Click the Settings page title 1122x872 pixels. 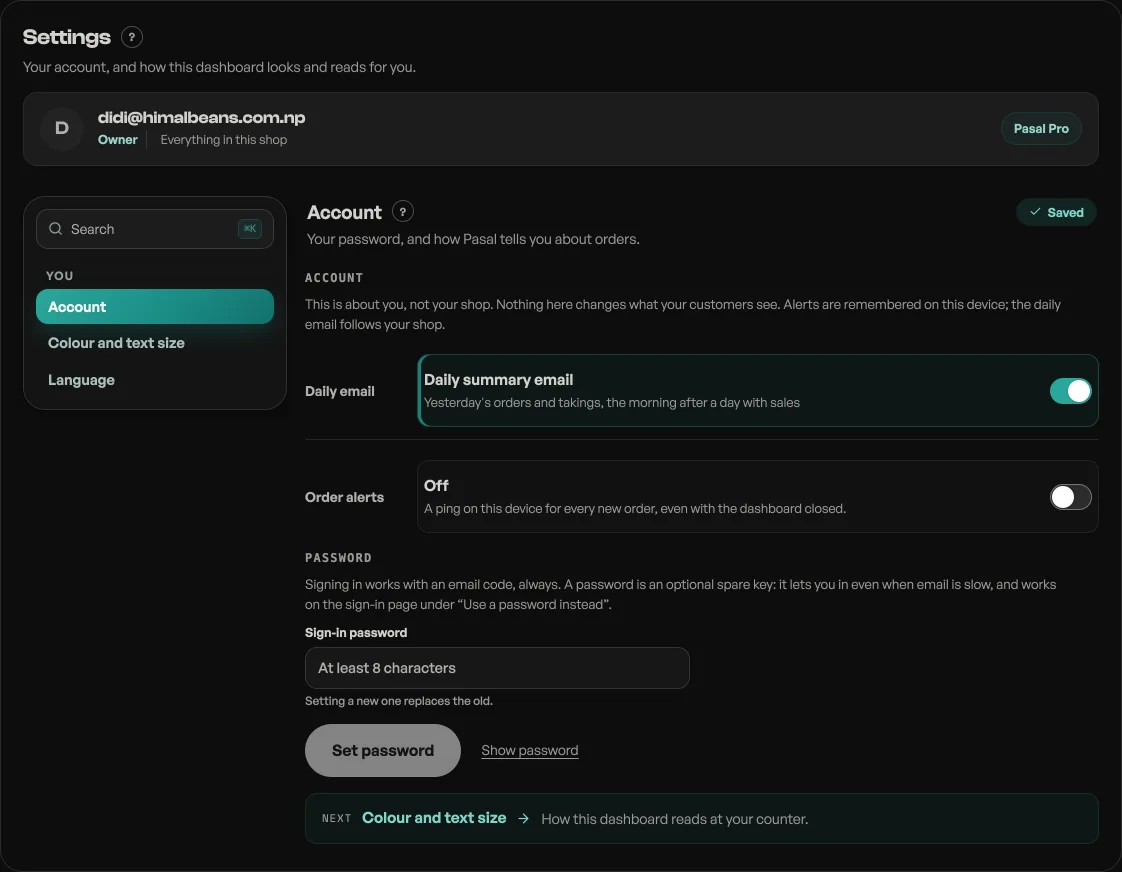tap(67, 37)
